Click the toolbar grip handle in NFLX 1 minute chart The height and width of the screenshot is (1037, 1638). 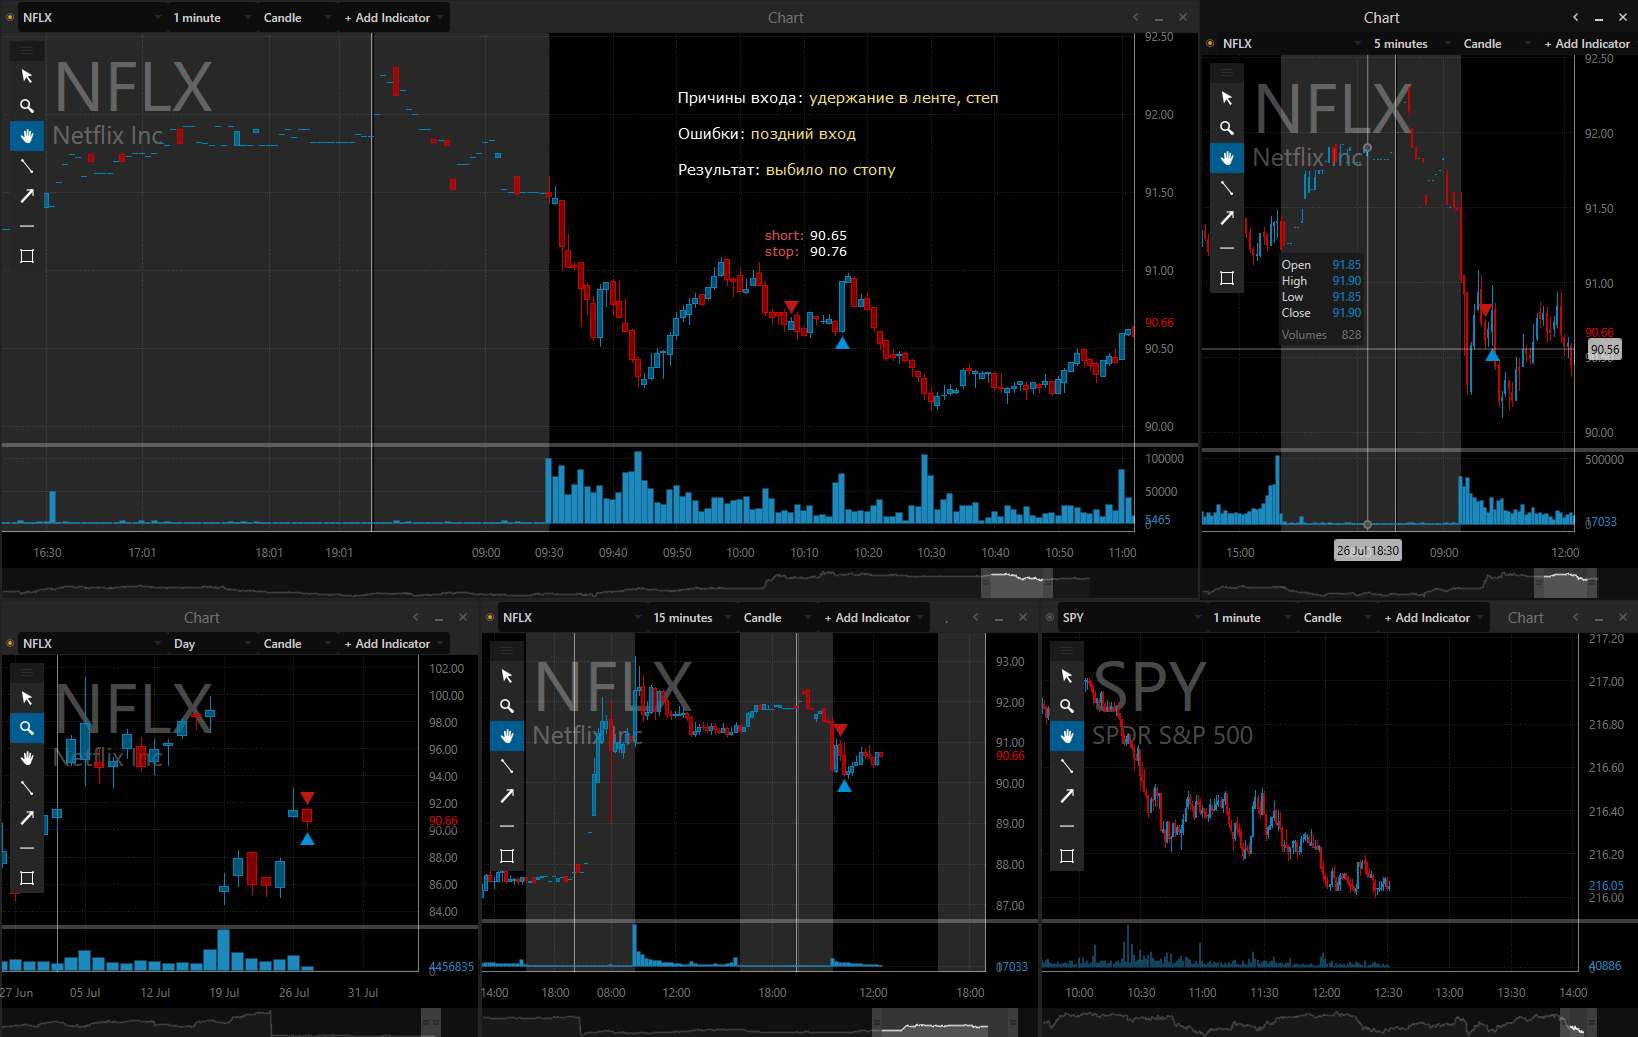(x=27, y=50)
